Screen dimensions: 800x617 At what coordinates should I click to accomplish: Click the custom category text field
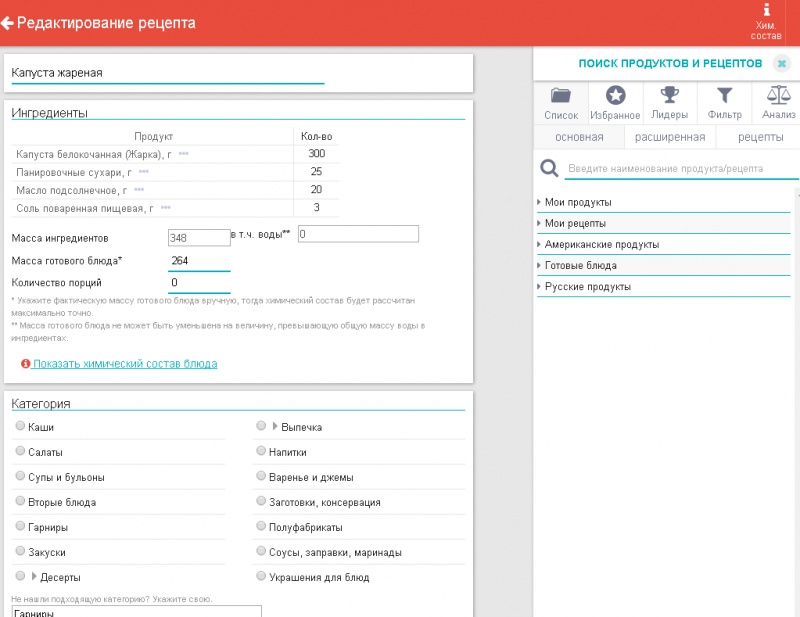tap(136, 611)
